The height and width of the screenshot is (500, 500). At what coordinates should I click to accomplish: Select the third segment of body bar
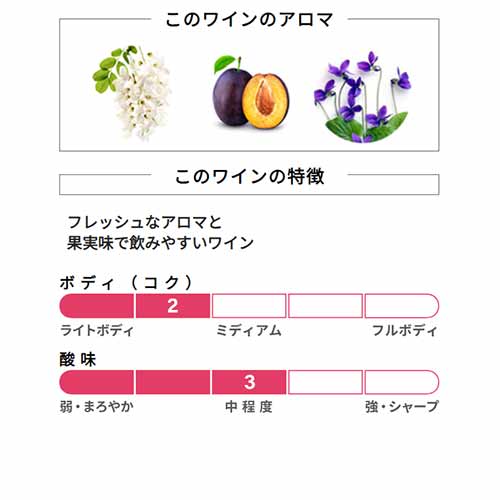(249, 306)
